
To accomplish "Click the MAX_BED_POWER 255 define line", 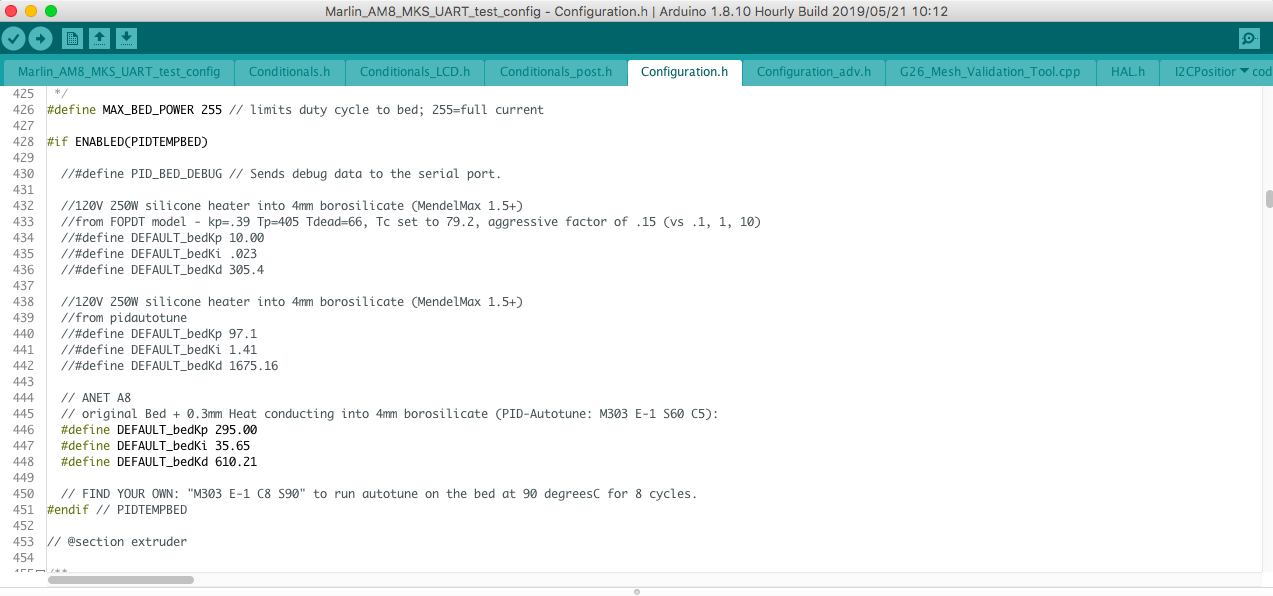I will click(x=295, y=110).
